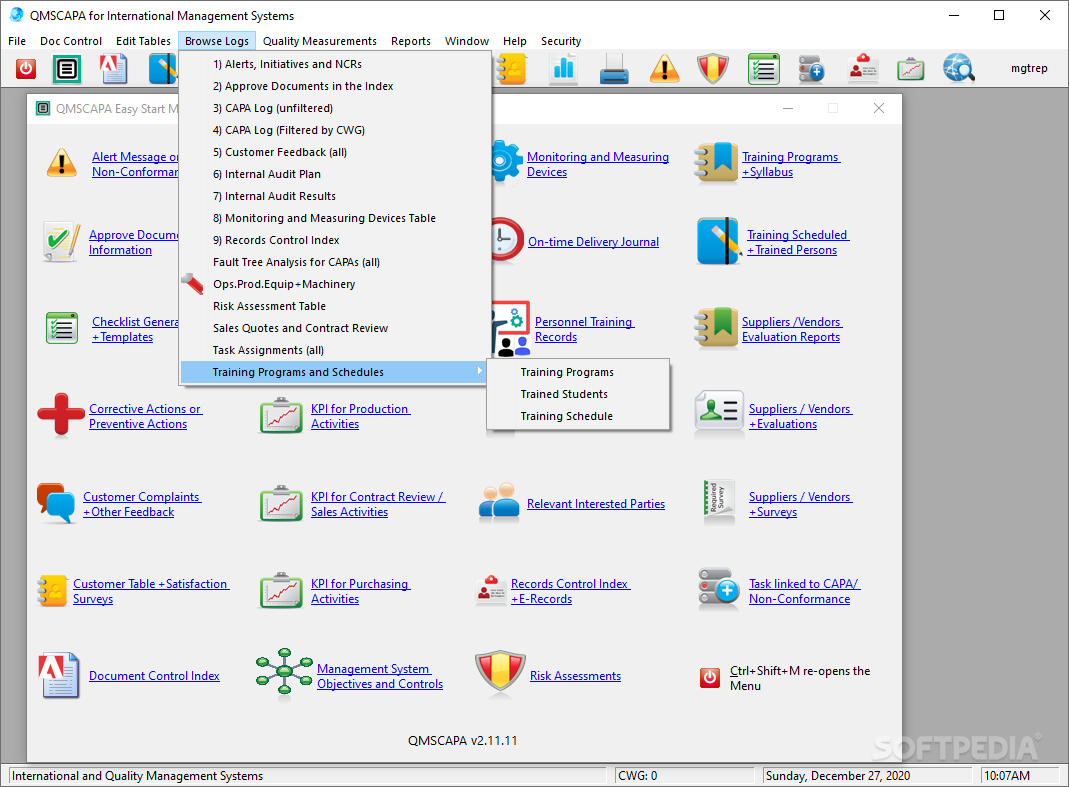Click the printer toolbar icon
Screen dimensions: 1069x787
[x=614, y=69]
